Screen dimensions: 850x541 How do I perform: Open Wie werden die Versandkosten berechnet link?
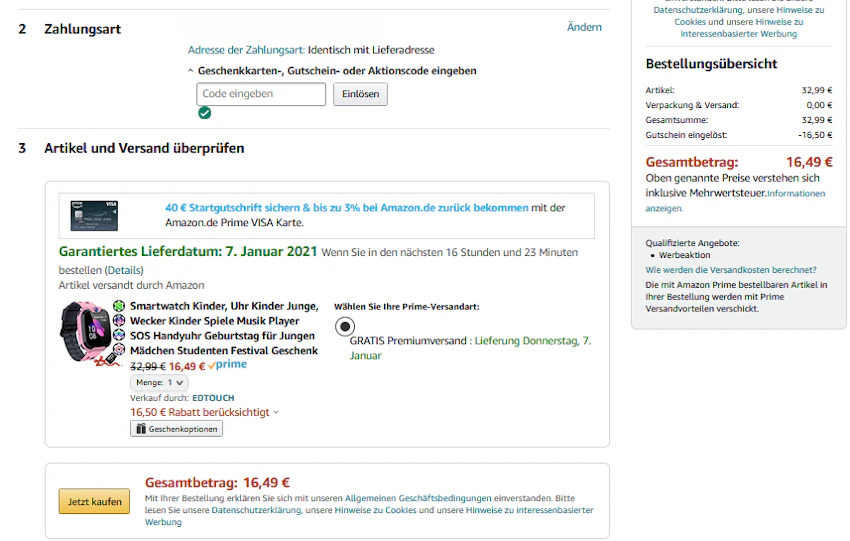coord(731,270)
